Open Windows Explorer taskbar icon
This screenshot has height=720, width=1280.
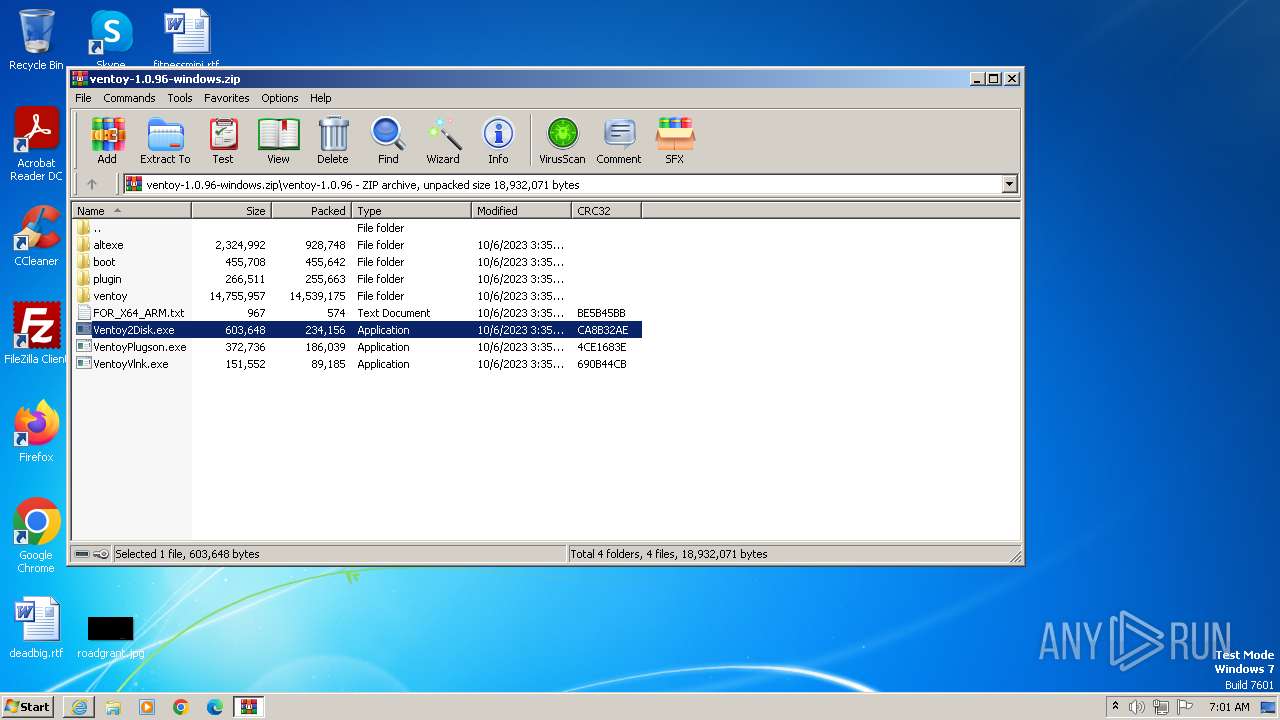click(x=113, y=707)
